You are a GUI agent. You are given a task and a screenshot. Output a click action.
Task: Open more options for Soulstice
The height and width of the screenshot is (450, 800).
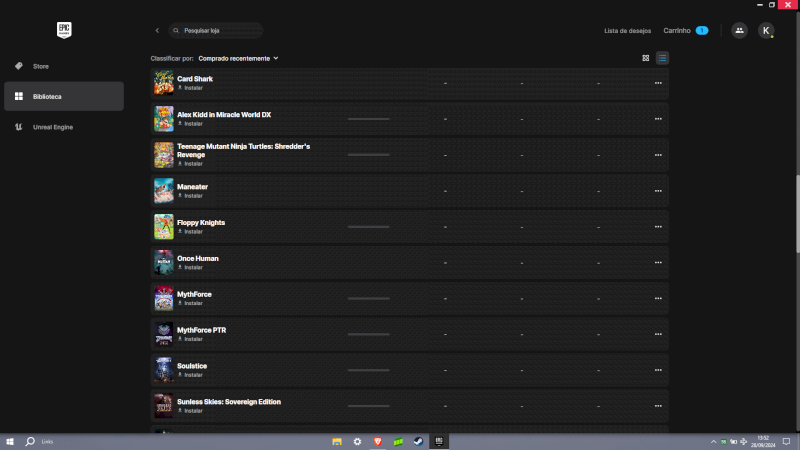coord(658,370)
